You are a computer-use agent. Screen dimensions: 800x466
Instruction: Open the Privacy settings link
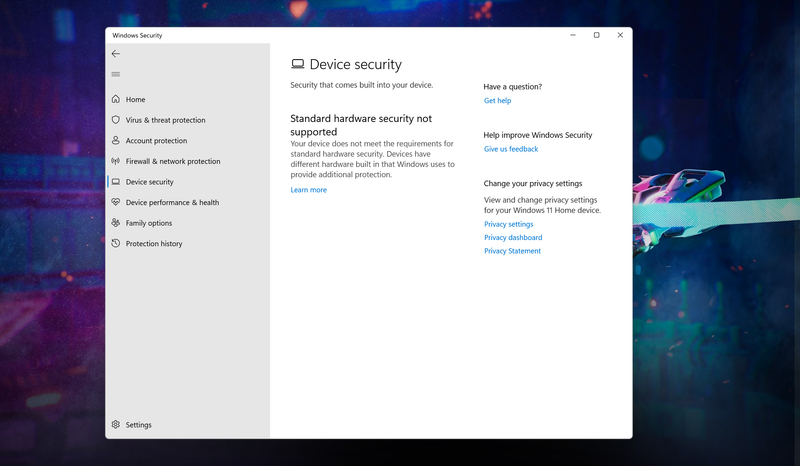[x=508, y=224]
